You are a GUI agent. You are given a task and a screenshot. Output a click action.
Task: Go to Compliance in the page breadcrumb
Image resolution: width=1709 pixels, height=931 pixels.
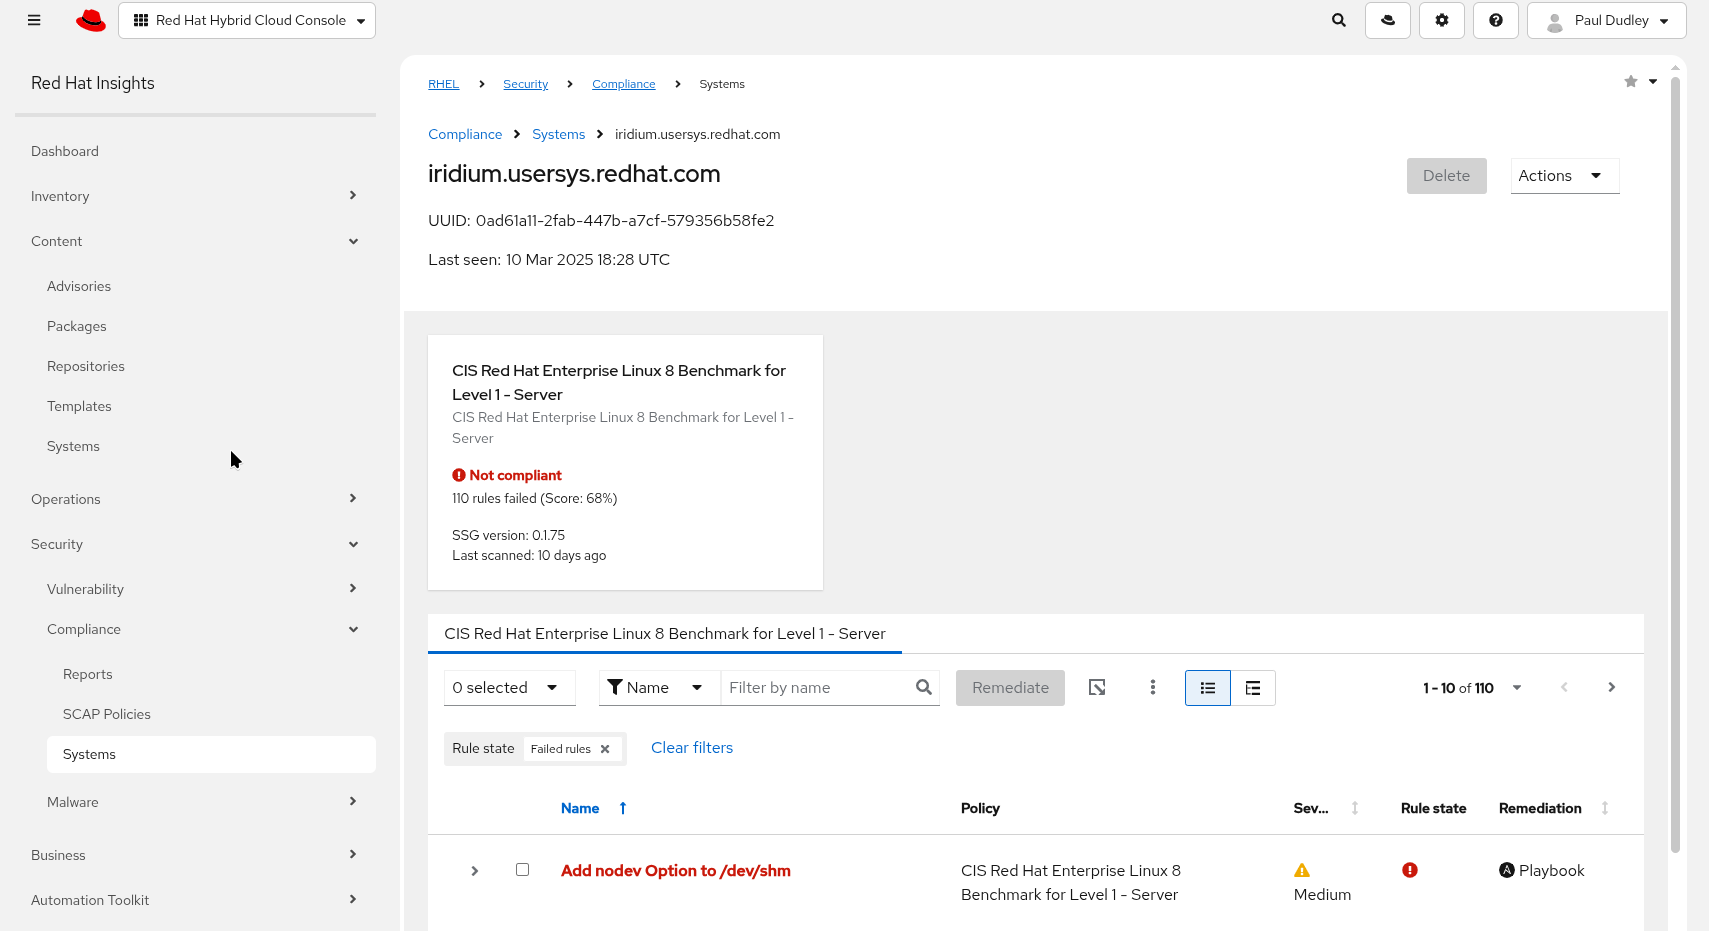click(465, 134)
